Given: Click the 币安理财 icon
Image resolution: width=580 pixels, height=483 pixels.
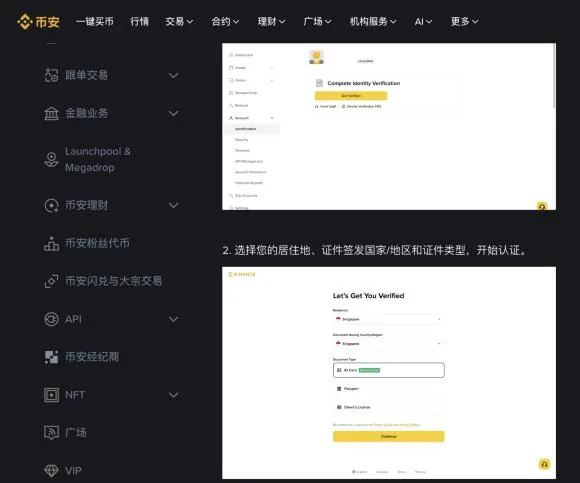Looking at the screenshot, I should pyautogui.click(x=51, y=205).
